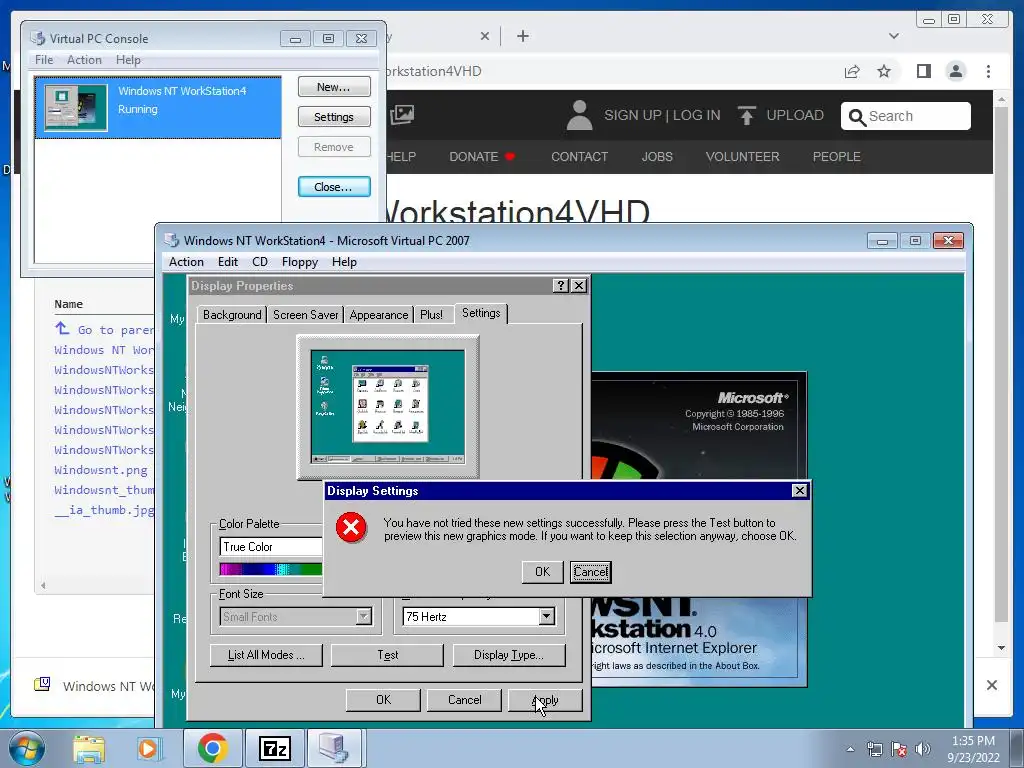Screen dimensions: 1024x768
Task: Click the color palette spectrum bar
Action: pos(271,569)
